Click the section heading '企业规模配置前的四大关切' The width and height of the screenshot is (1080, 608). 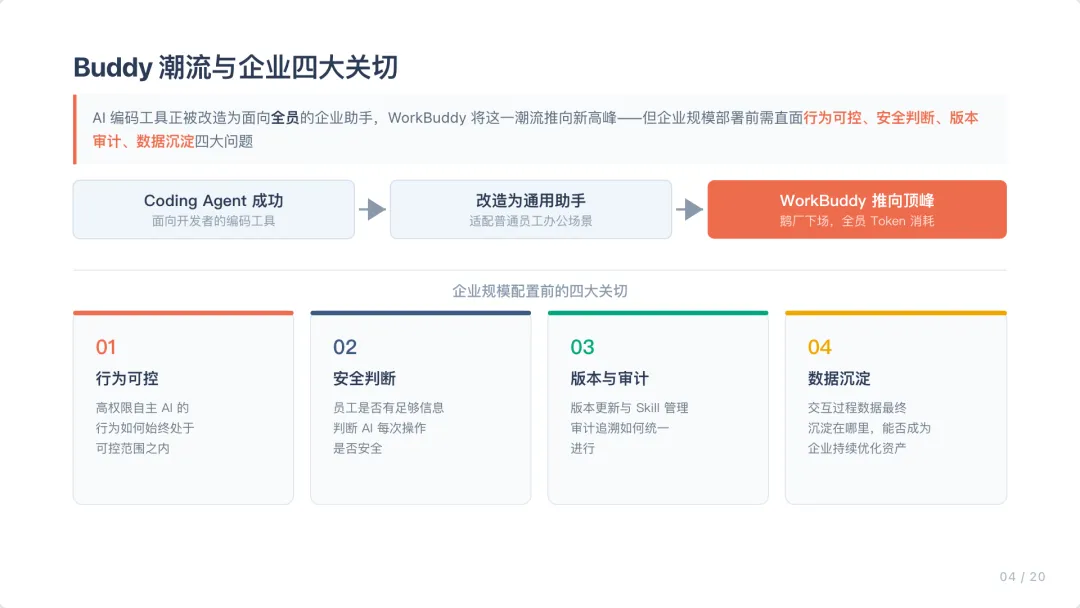click(539, 291)
